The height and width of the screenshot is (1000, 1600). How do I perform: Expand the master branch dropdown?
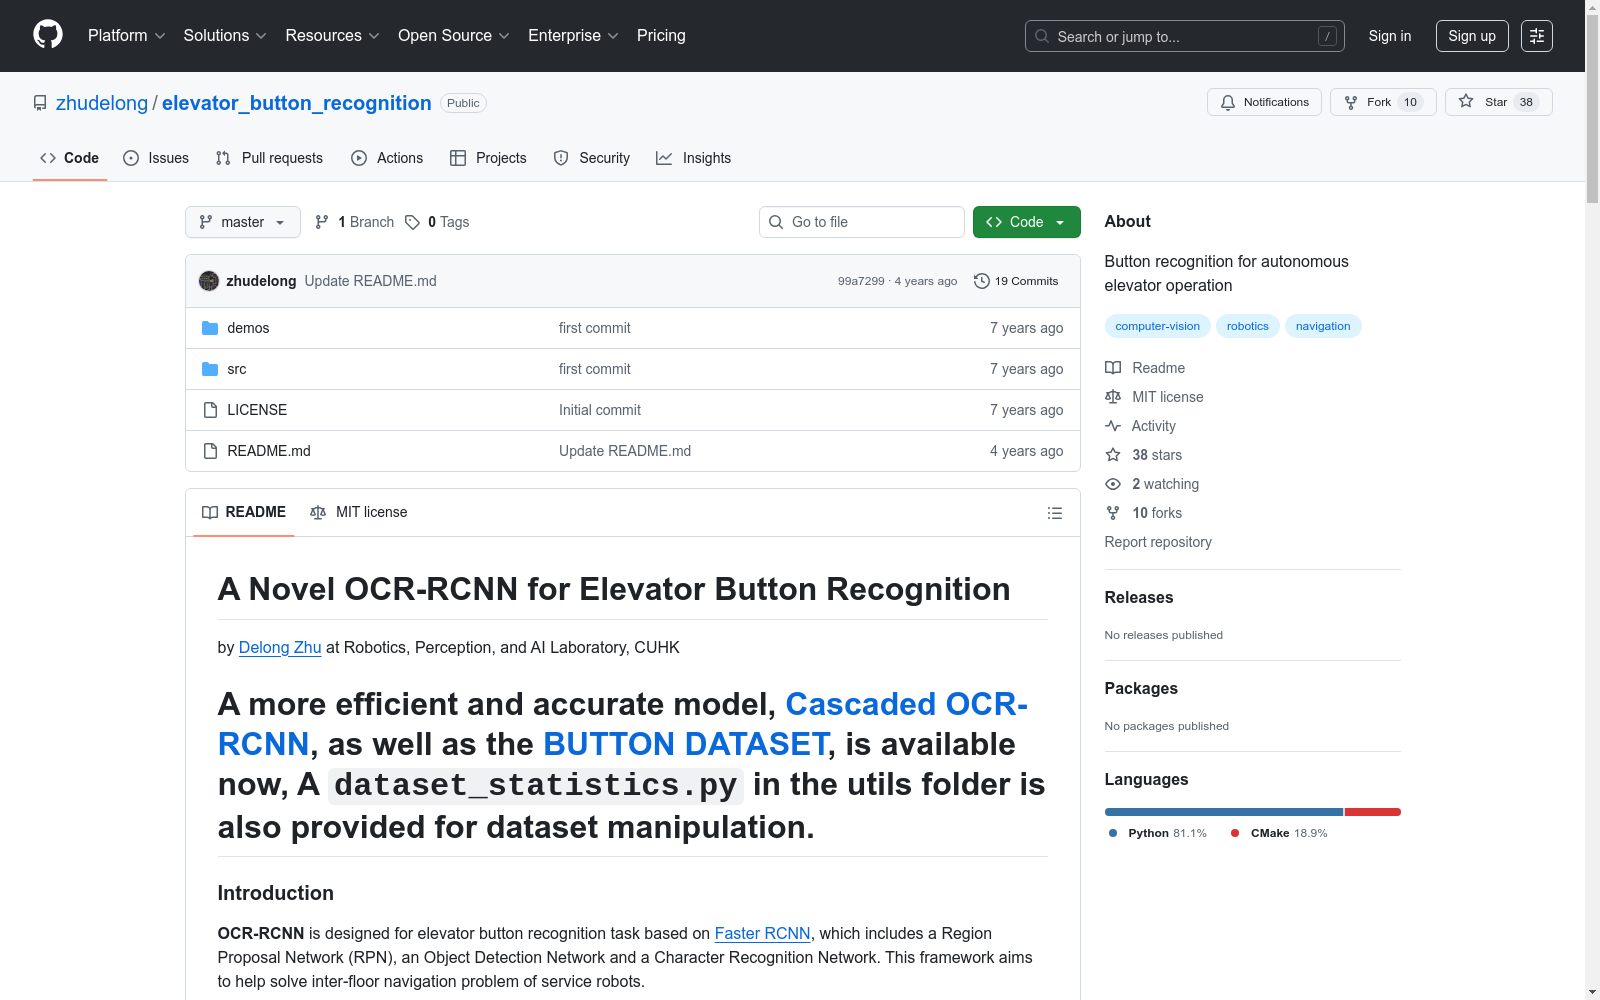tap(242, 222)
